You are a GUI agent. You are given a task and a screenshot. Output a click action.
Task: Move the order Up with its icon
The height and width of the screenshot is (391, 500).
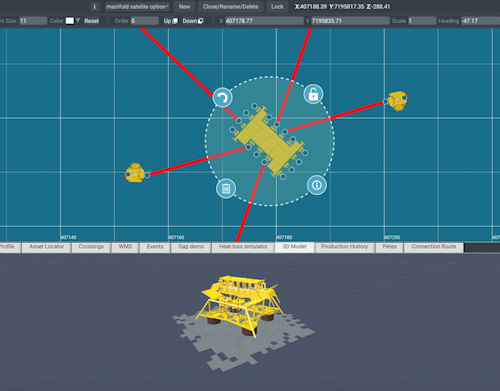point(171,21)
